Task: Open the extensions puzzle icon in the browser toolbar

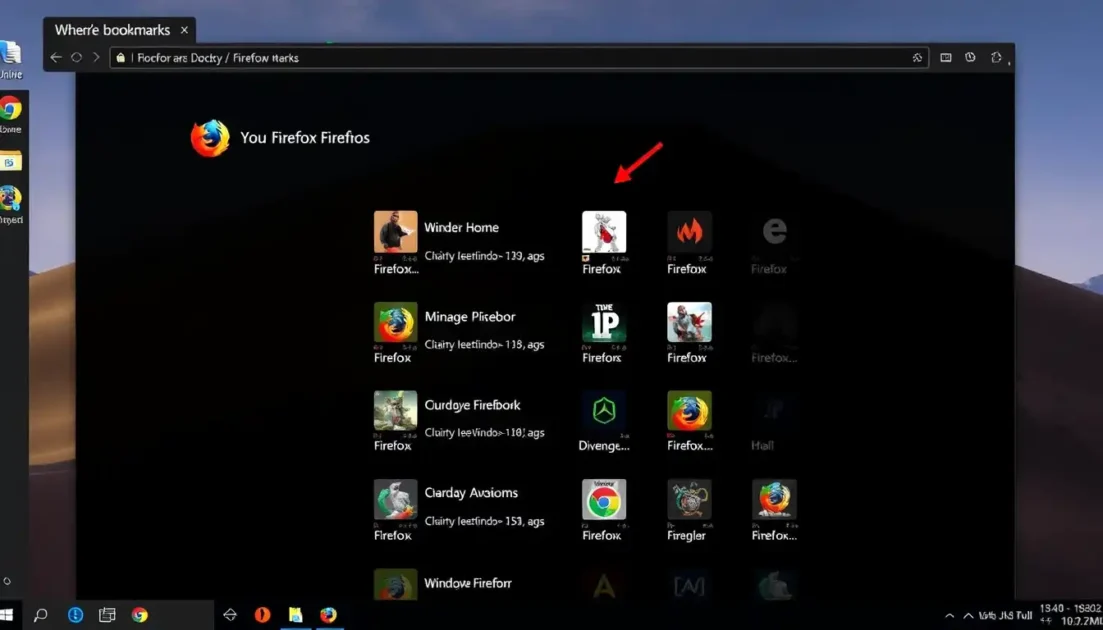Action: pyautogui.click(x=996, y=58)
